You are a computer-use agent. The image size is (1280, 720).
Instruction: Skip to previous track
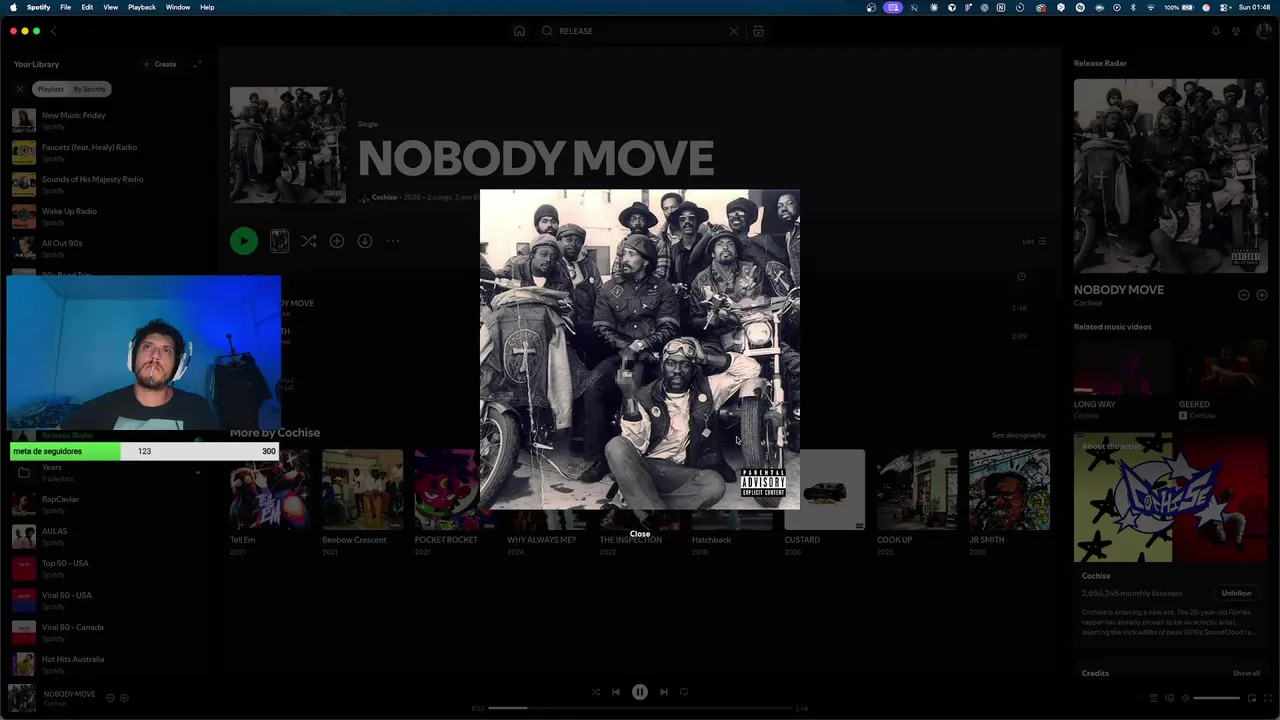(616, 691)
